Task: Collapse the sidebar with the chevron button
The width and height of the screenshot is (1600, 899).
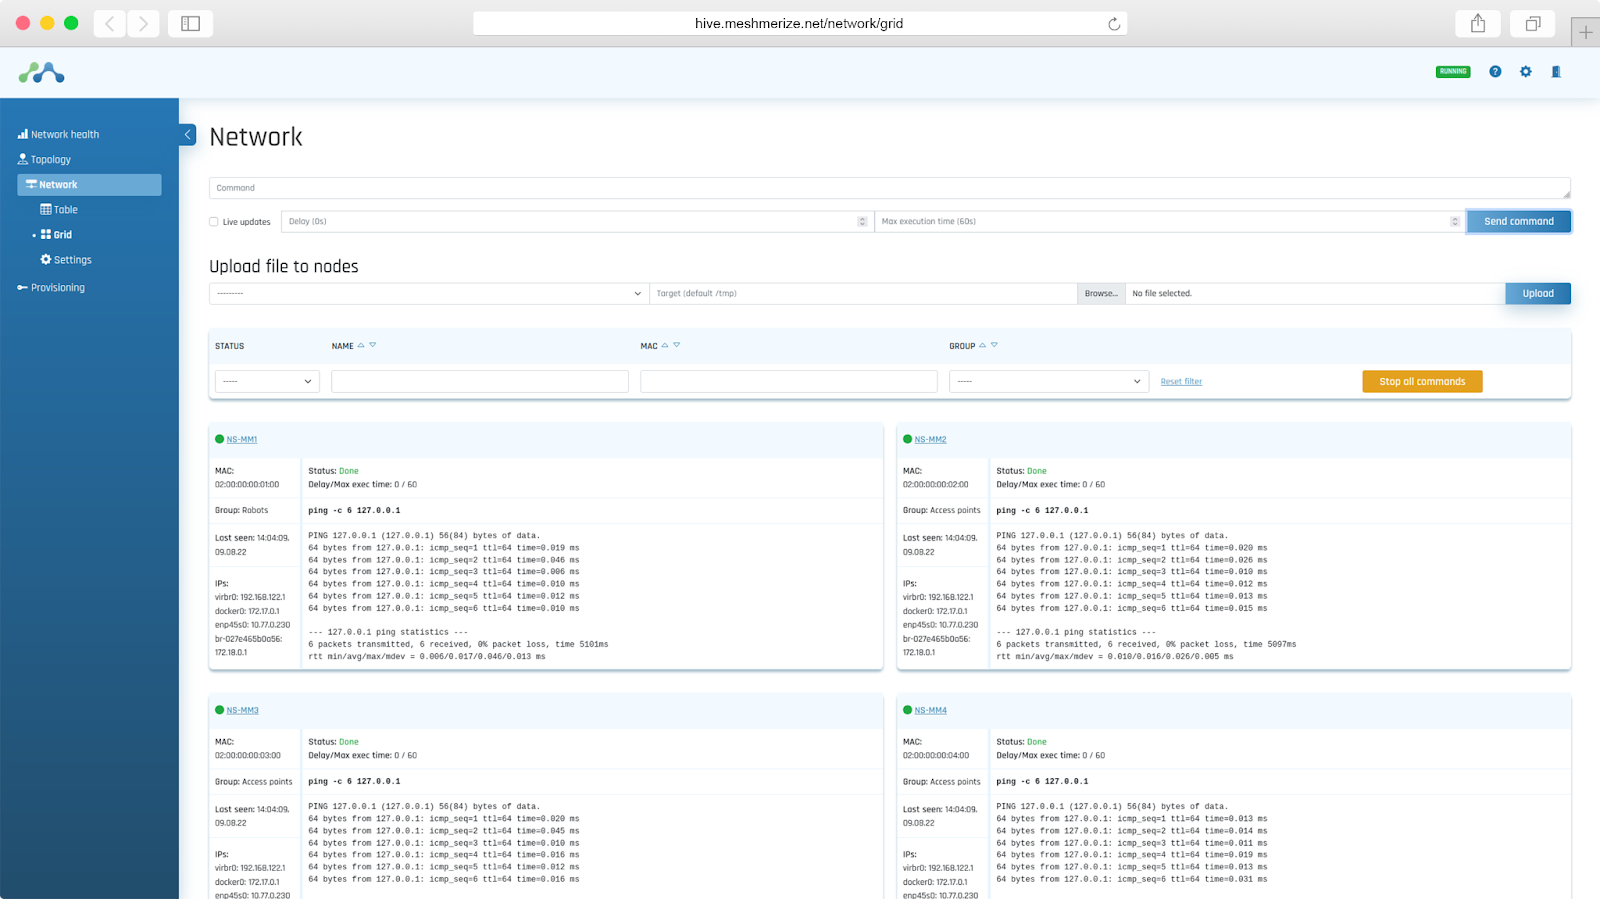Action: pyautogui.click(x=188, y=135)
